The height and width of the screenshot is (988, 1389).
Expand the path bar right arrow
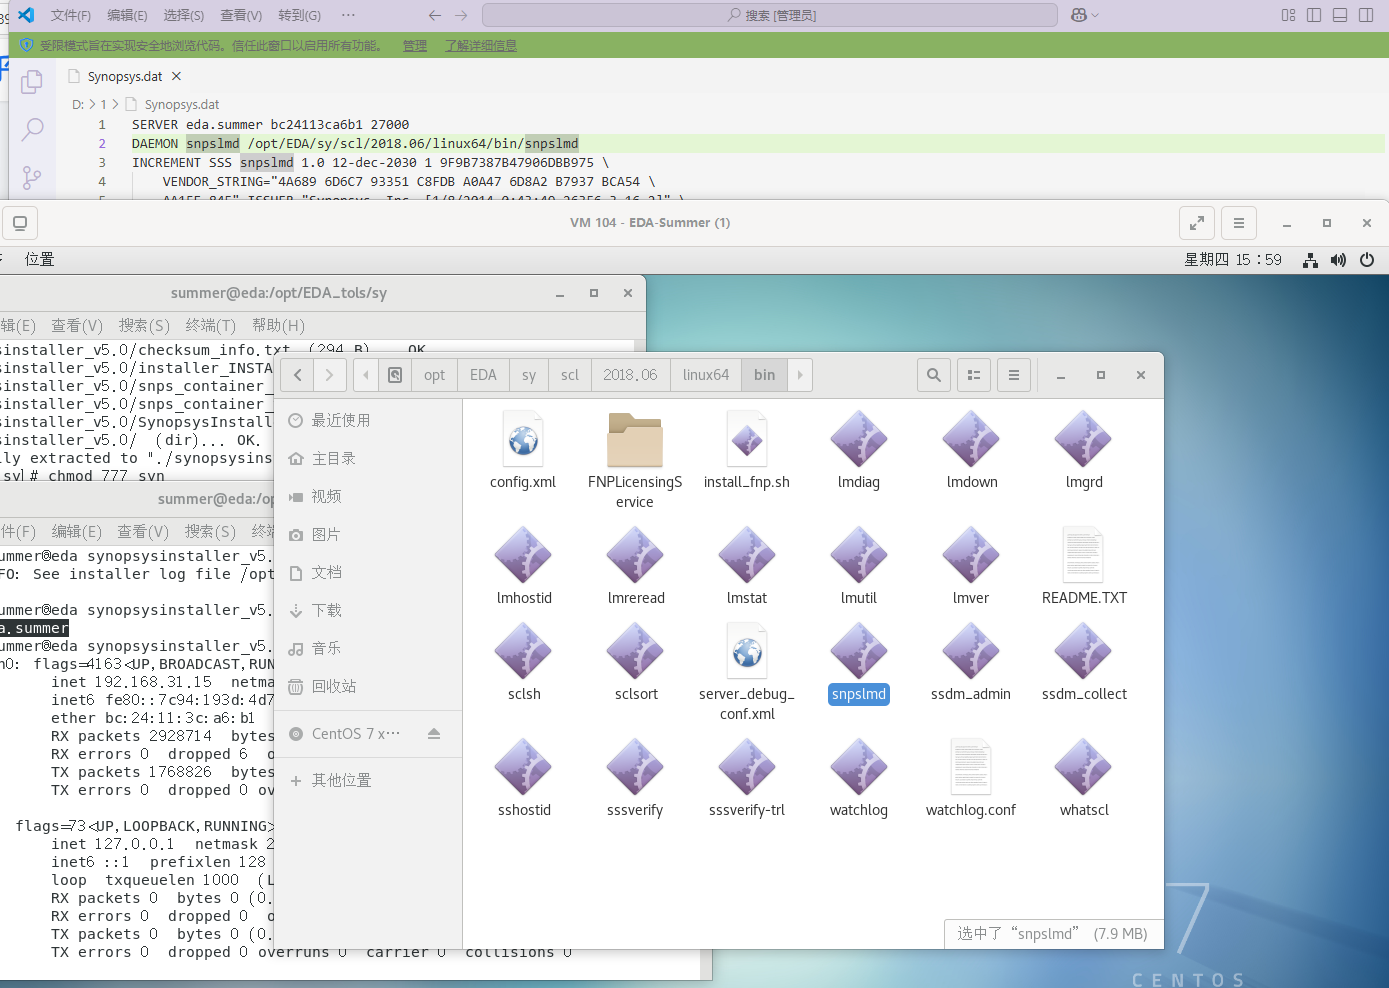[800, 375]
